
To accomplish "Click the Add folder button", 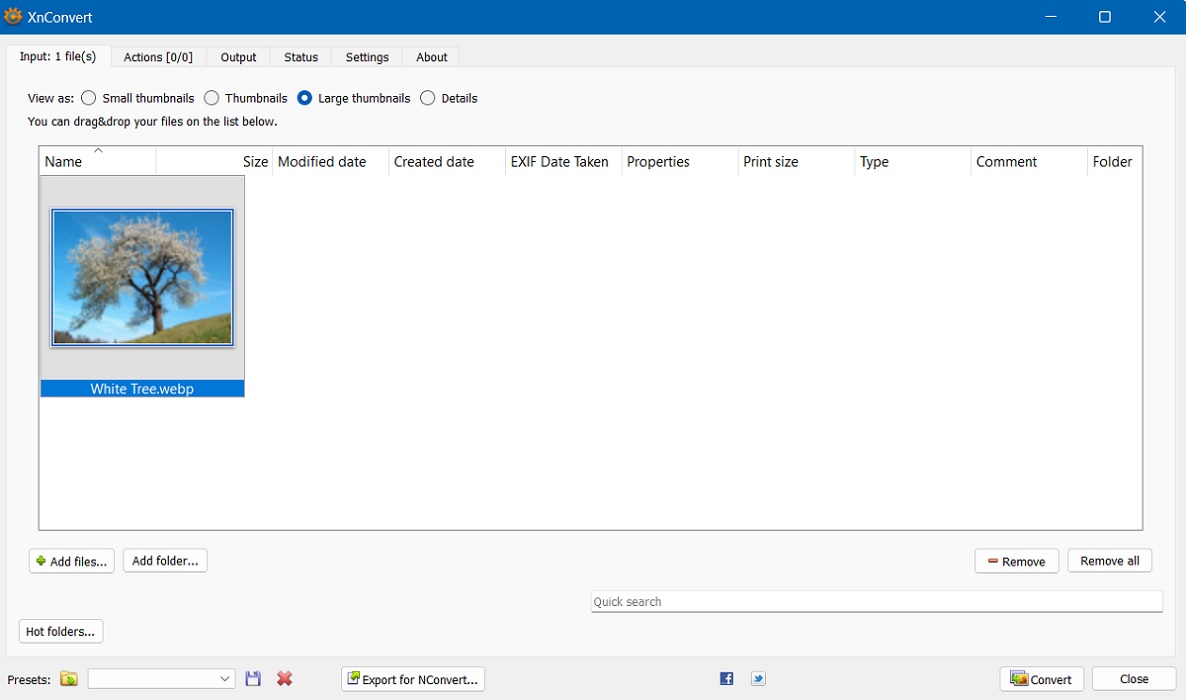I will click(x=164, y=560).
